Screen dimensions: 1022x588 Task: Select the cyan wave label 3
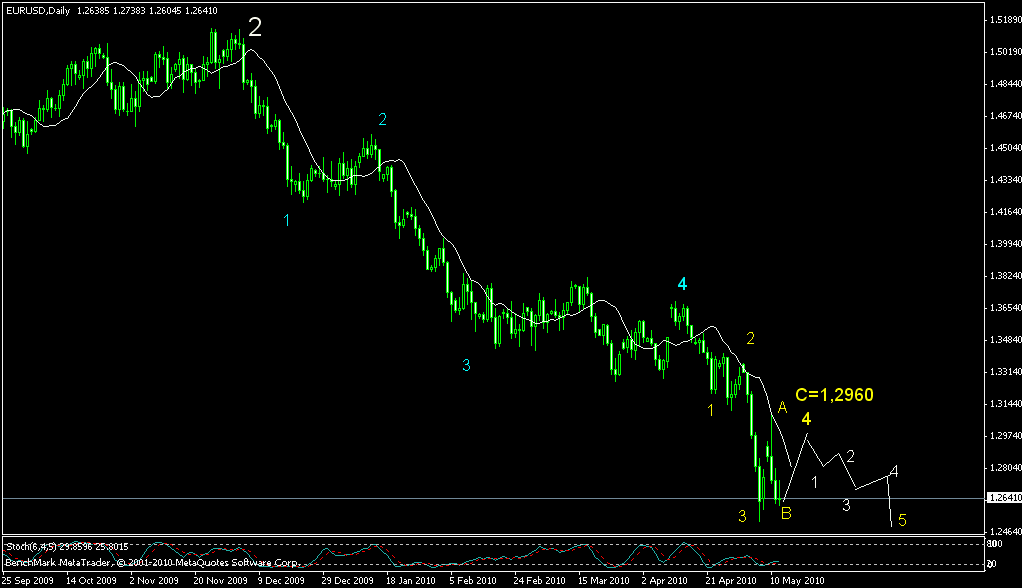466,366
